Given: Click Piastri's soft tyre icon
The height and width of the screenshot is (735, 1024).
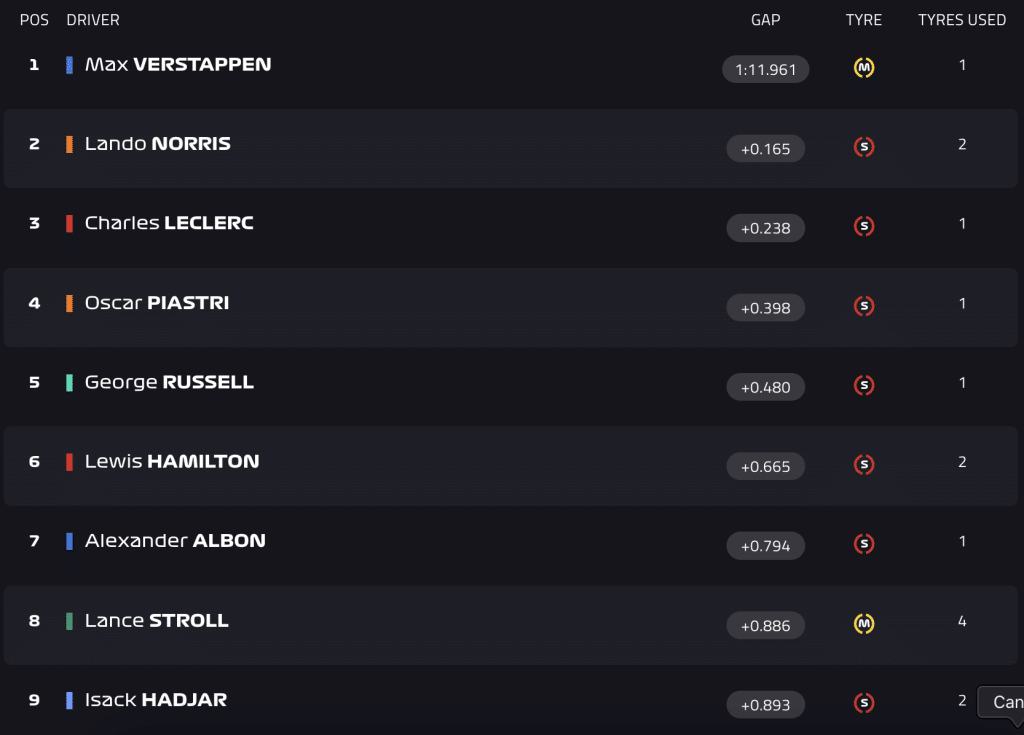Looking at the screenshot, I should 863,306.
